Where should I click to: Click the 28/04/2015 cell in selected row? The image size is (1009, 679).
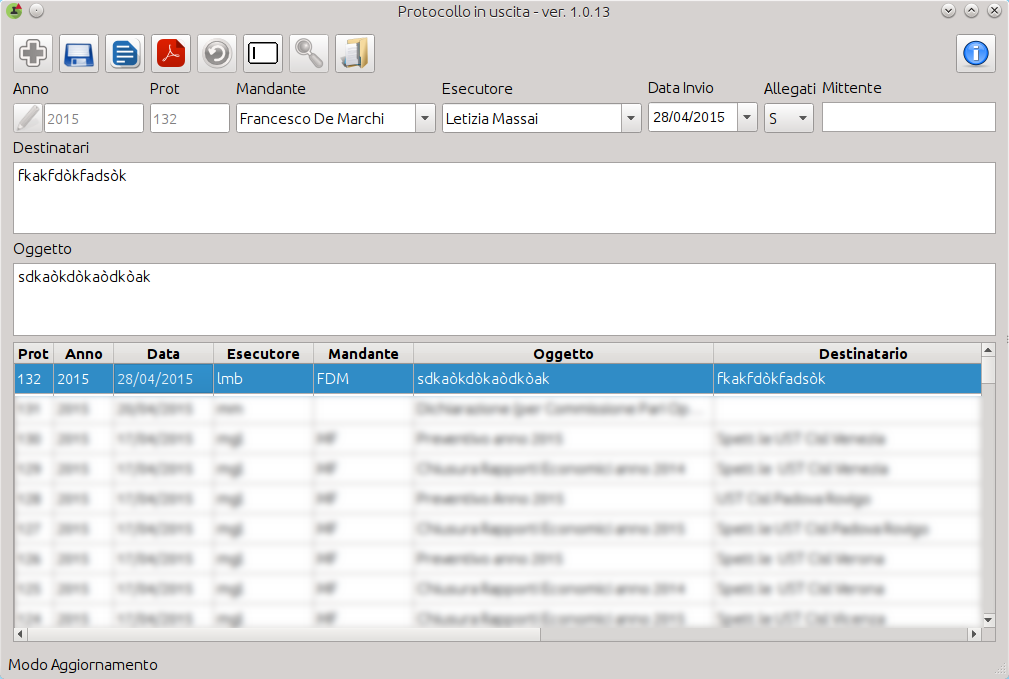pos(163,378)
